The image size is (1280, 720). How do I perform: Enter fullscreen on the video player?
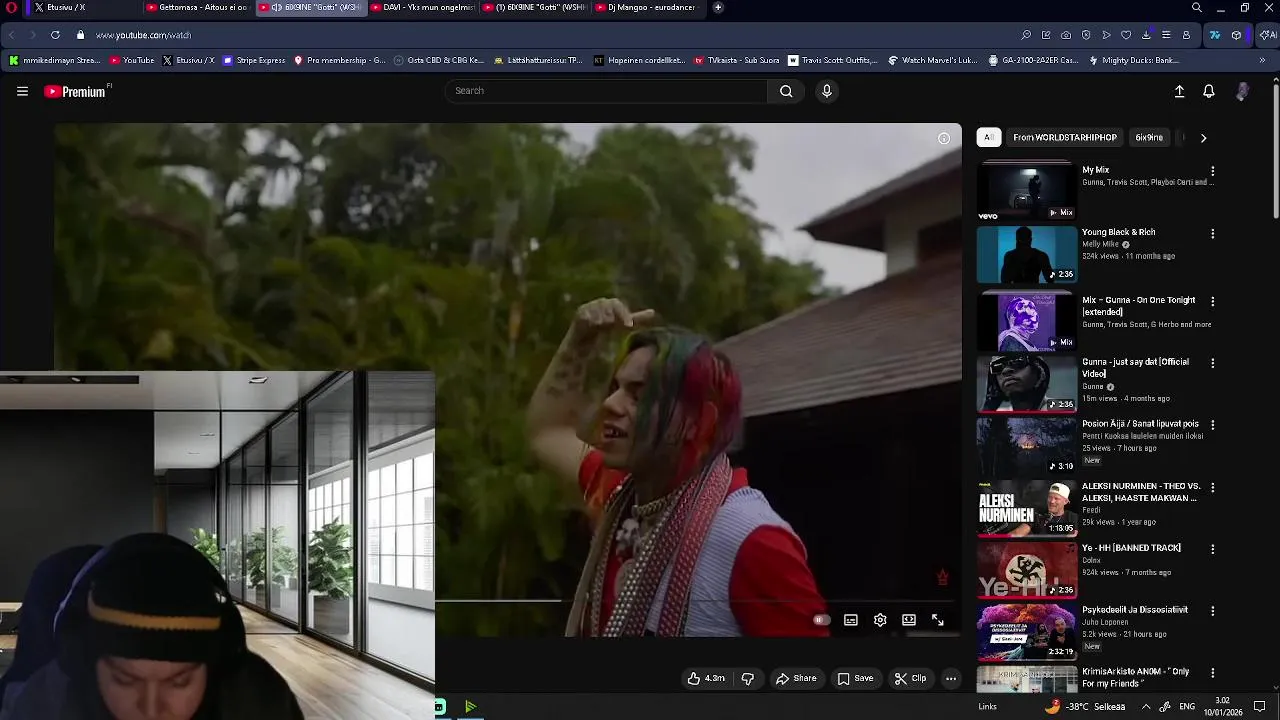pos(937,620)
